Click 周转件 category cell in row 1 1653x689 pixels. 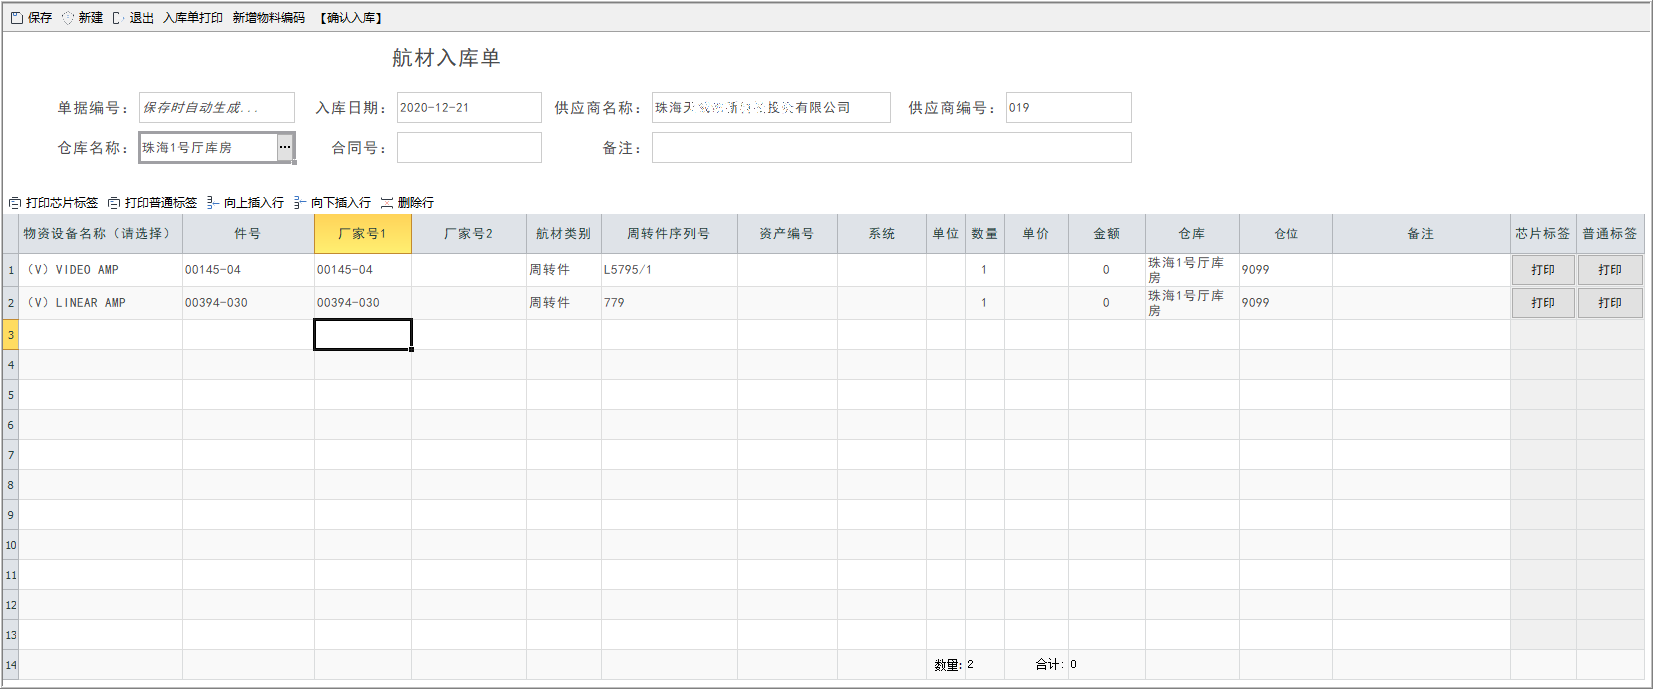click(x=564, y=270)
